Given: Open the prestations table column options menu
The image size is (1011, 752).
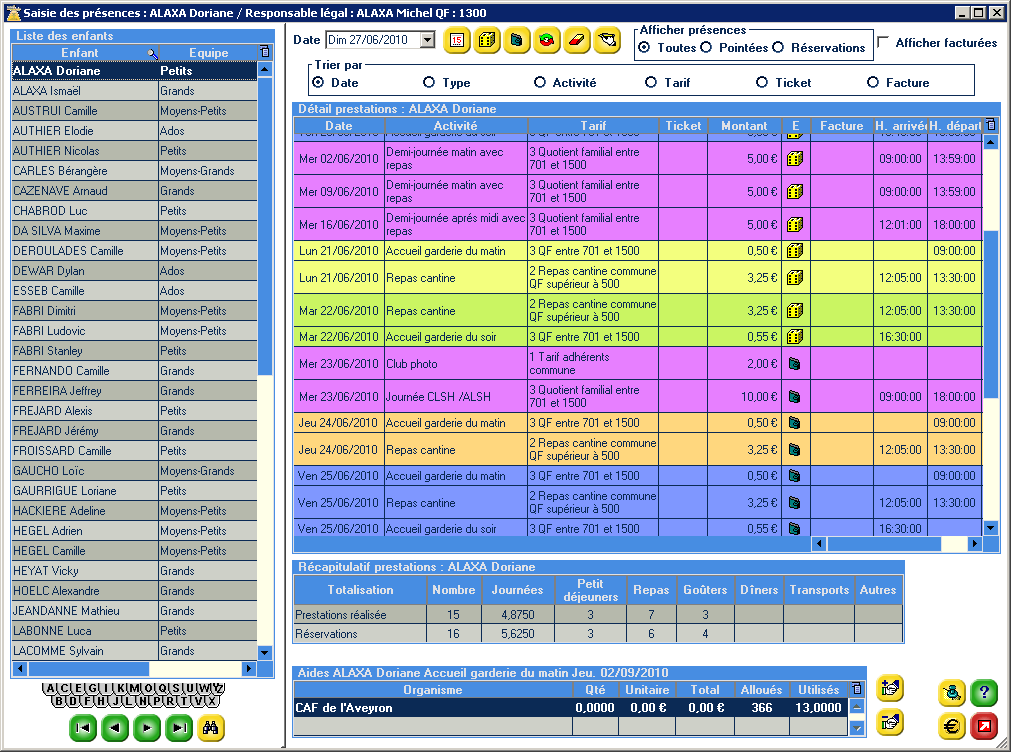Looking at the screenshot, I should pyautogui.click(x=990, y=125).
